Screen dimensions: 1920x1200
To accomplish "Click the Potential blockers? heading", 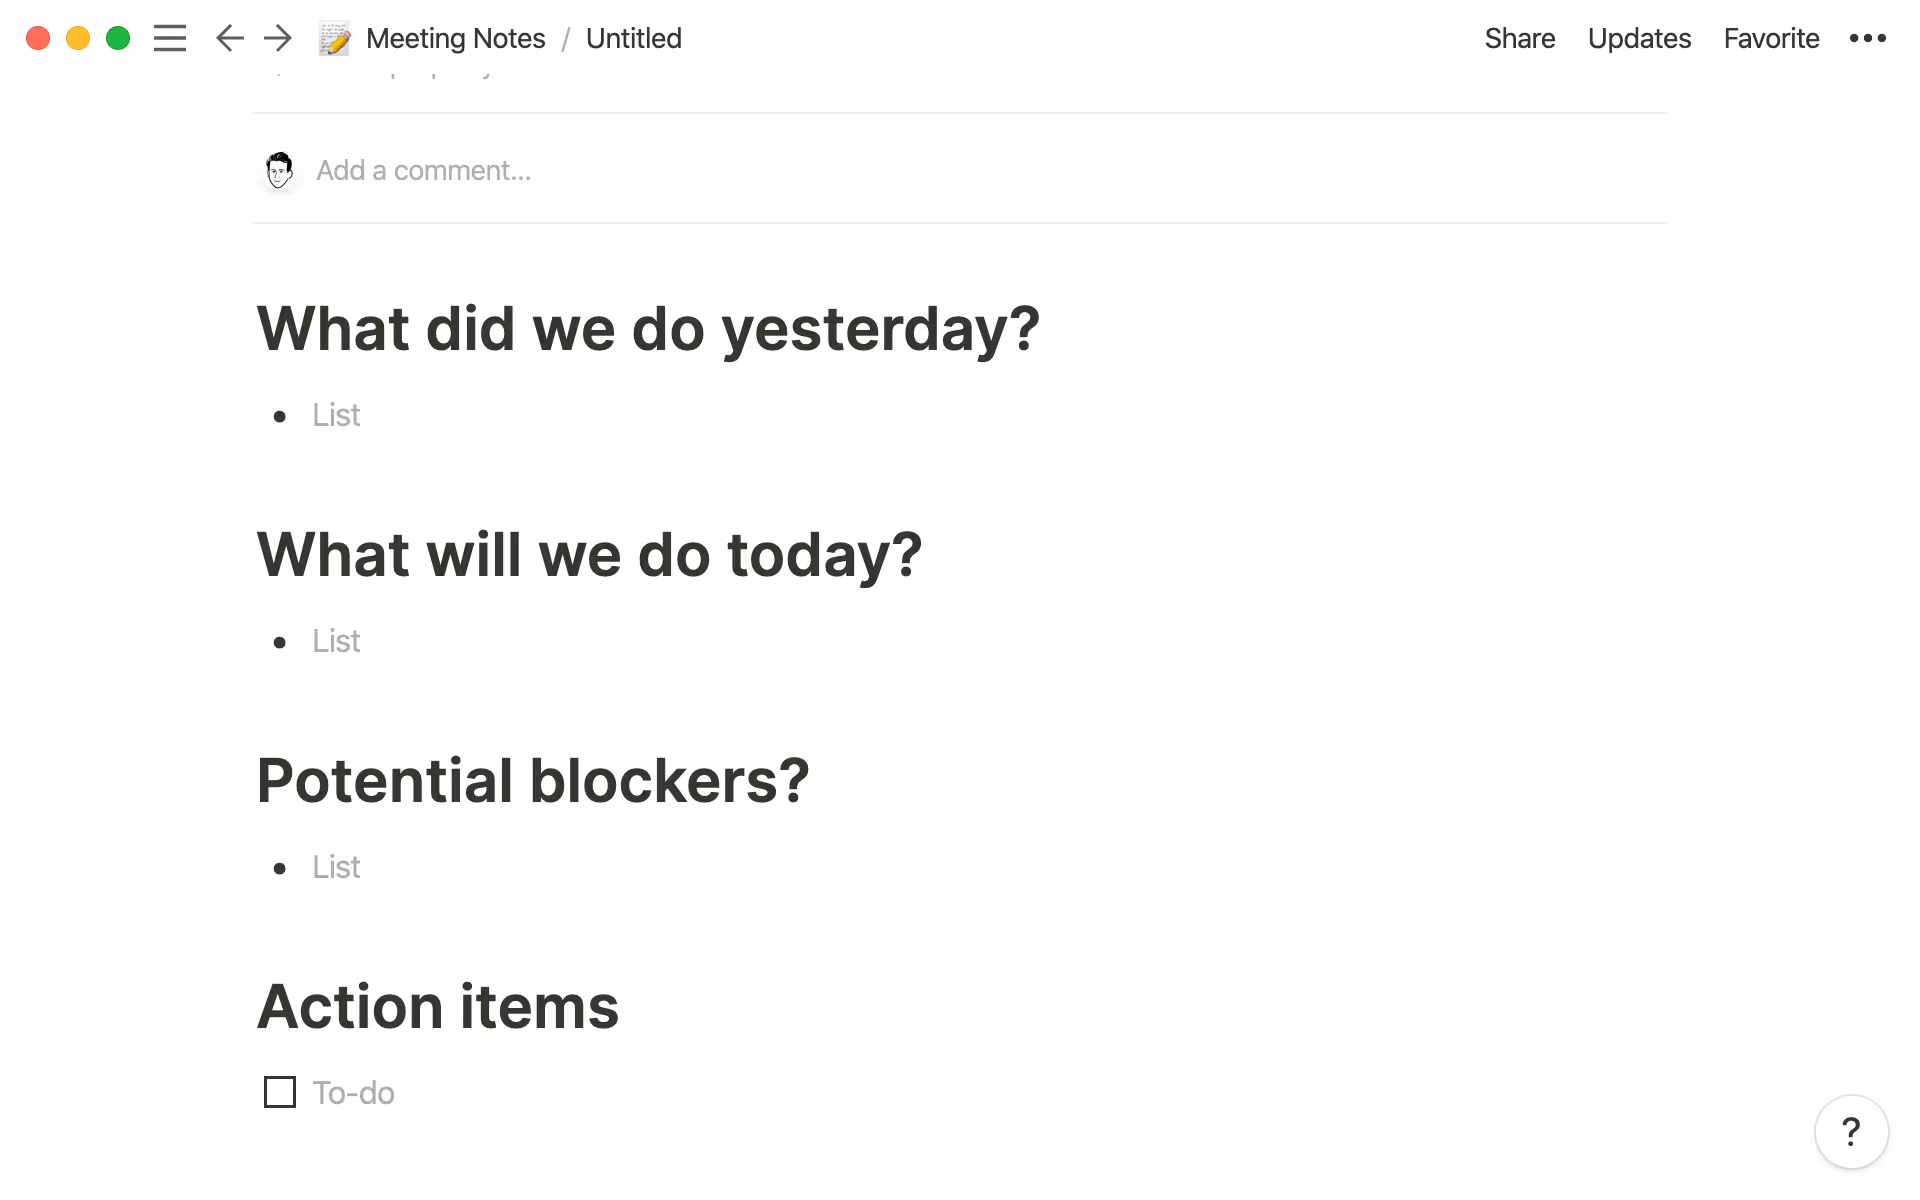I will (x=533, y=781).
